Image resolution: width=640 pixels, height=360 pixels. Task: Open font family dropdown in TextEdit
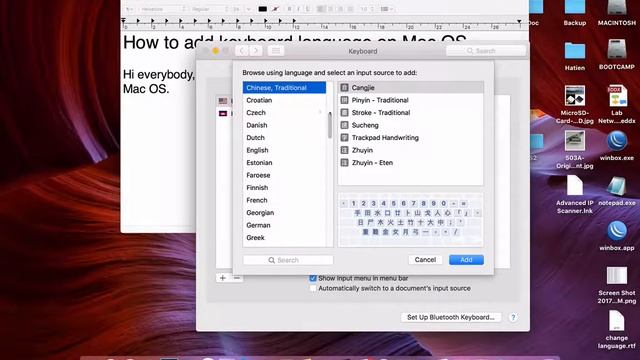(x=163, y=9)
